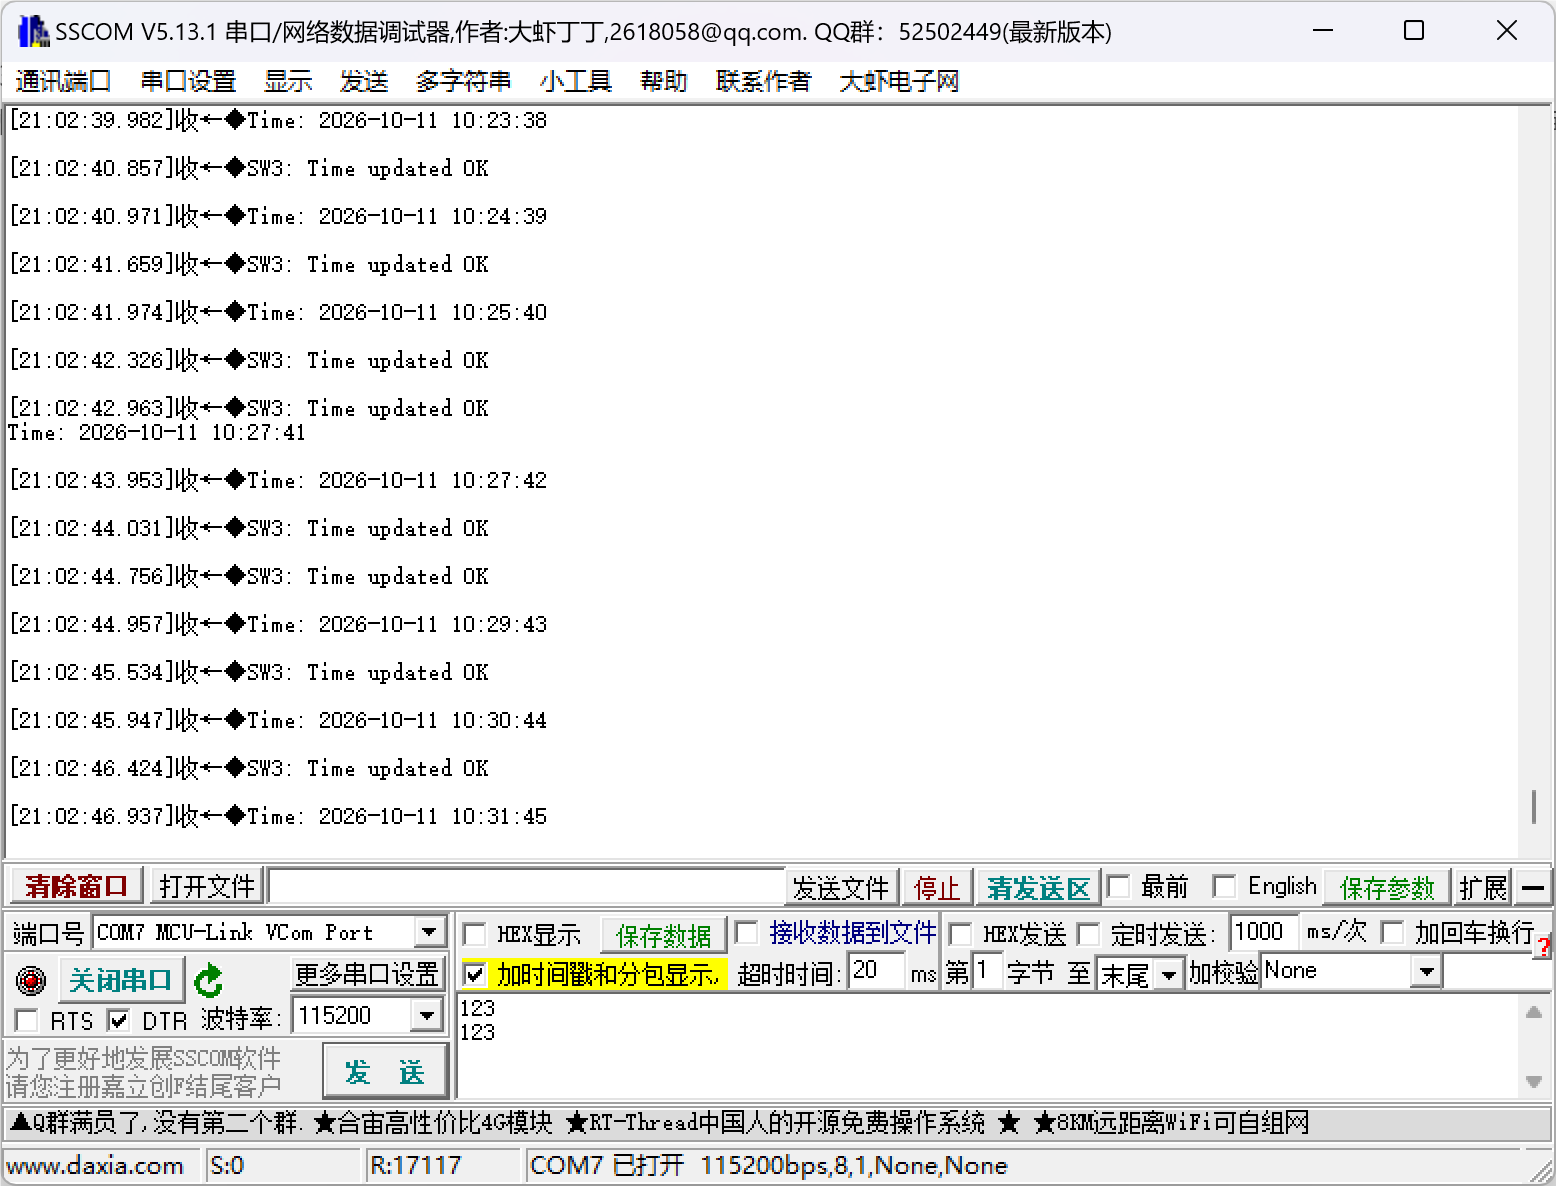Uncheck 加时间戳和分包显示 checkbox
This screenshot has width=1556, height=1186.
click(475, 973)
